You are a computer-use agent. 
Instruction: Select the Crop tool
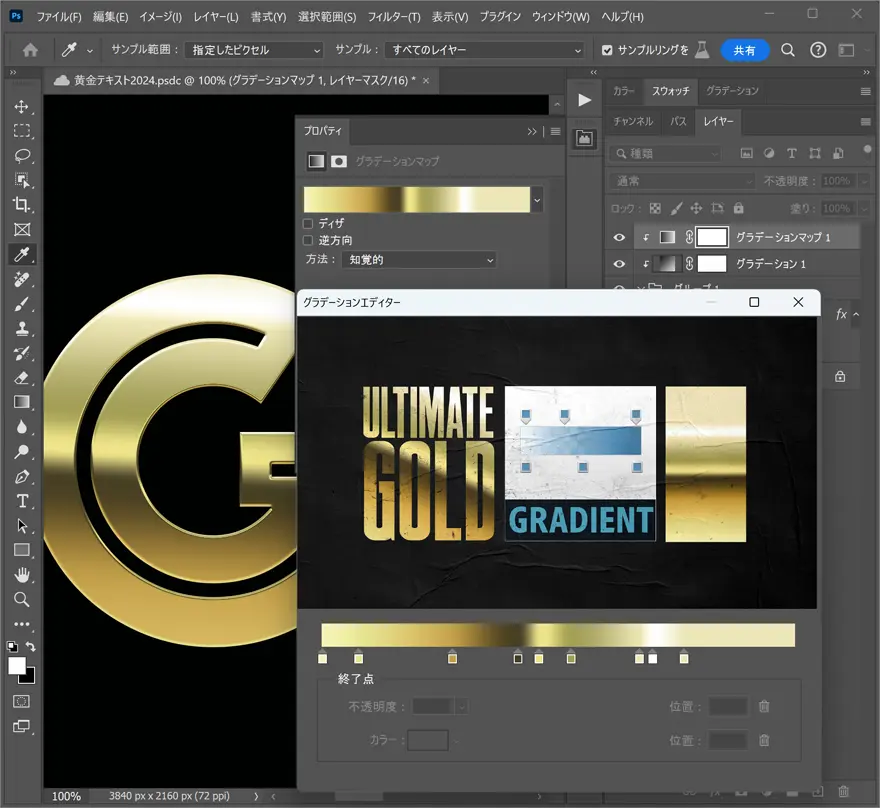point(22,205)
